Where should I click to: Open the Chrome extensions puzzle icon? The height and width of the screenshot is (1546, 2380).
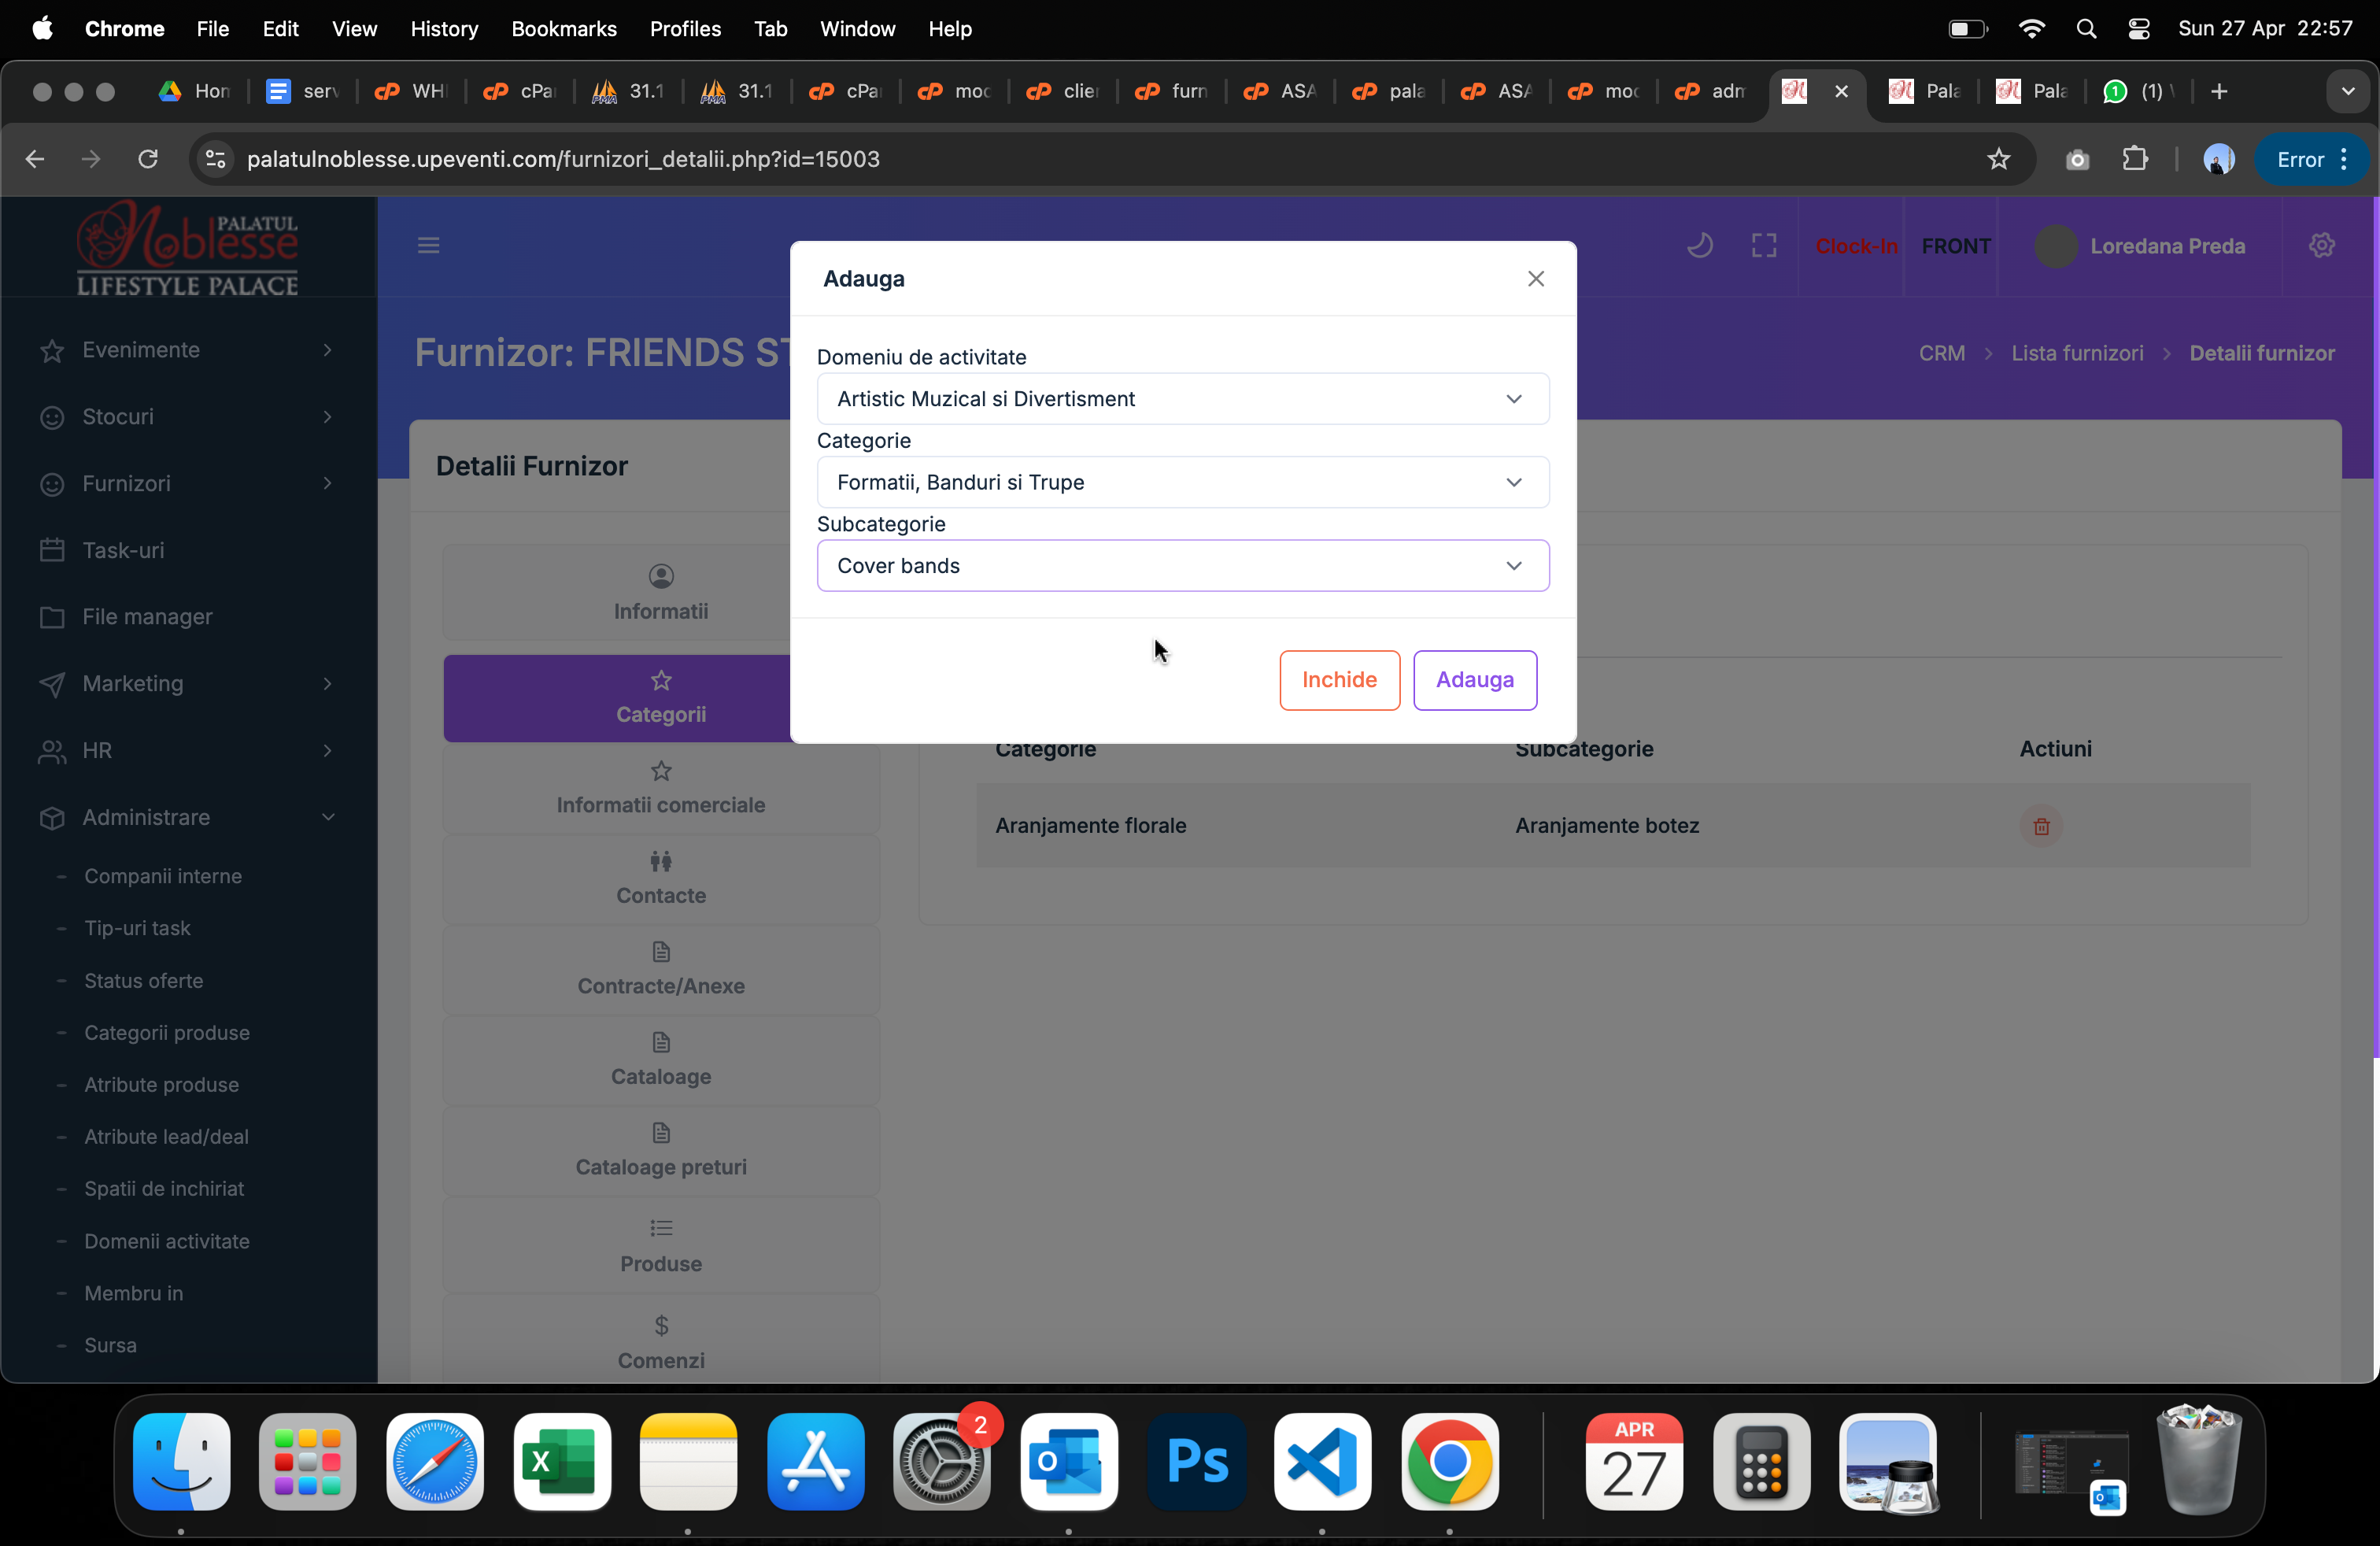click(2135, 159)
